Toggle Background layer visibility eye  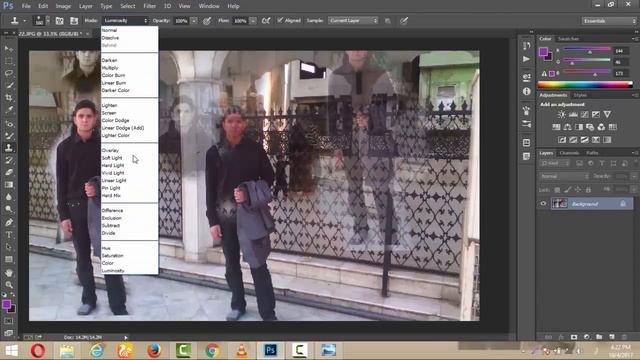543,204
